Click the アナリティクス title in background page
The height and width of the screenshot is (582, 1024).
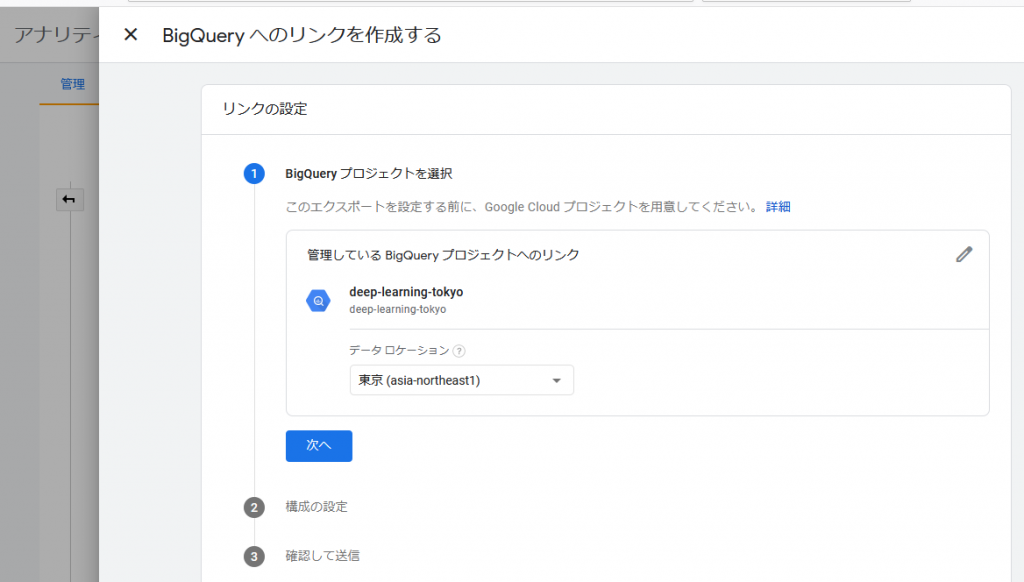(x=56, y=35)
